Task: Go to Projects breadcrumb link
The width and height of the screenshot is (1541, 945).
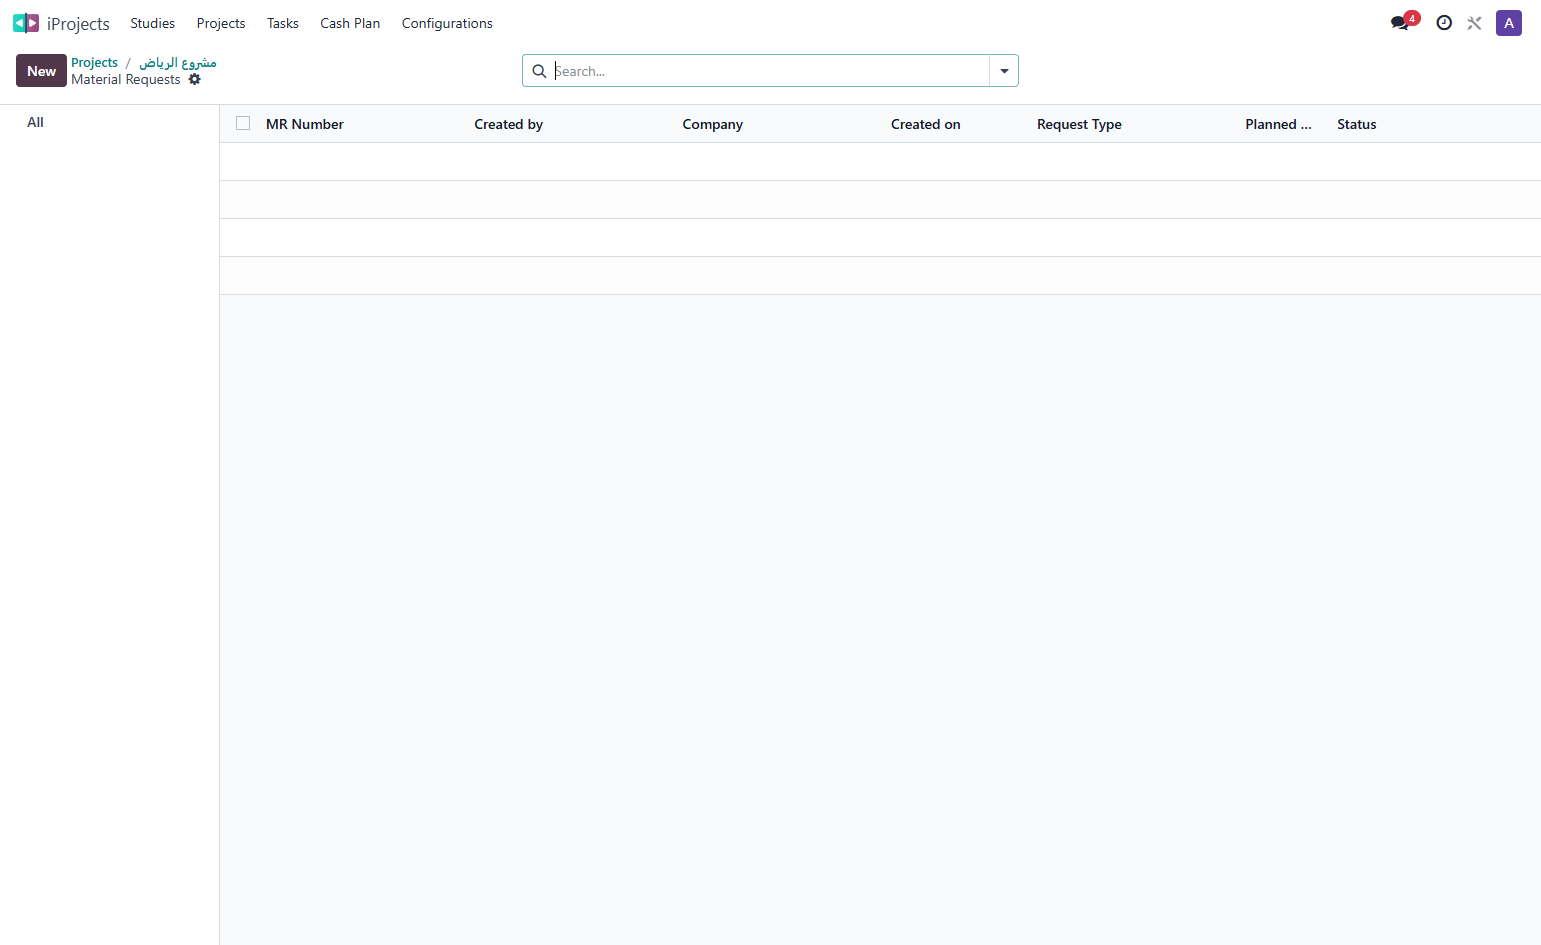Action: pos(94,62)
